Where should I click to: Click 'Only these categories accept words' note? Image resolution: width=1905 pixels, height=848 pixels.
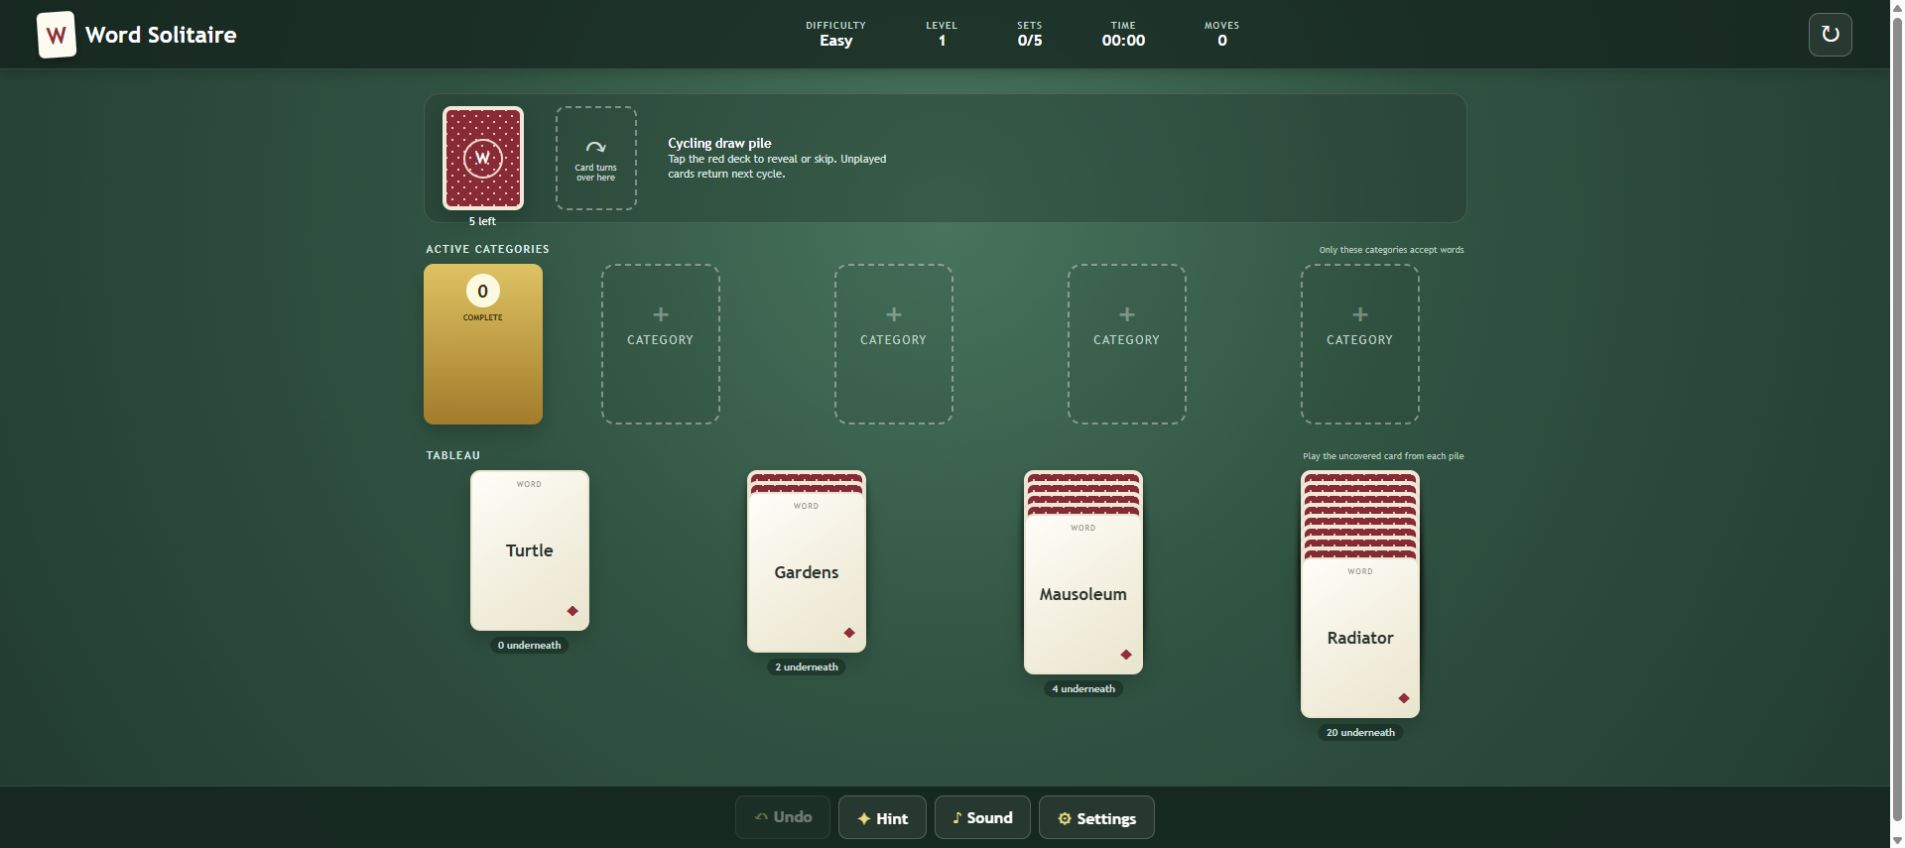click(1391, 250)
